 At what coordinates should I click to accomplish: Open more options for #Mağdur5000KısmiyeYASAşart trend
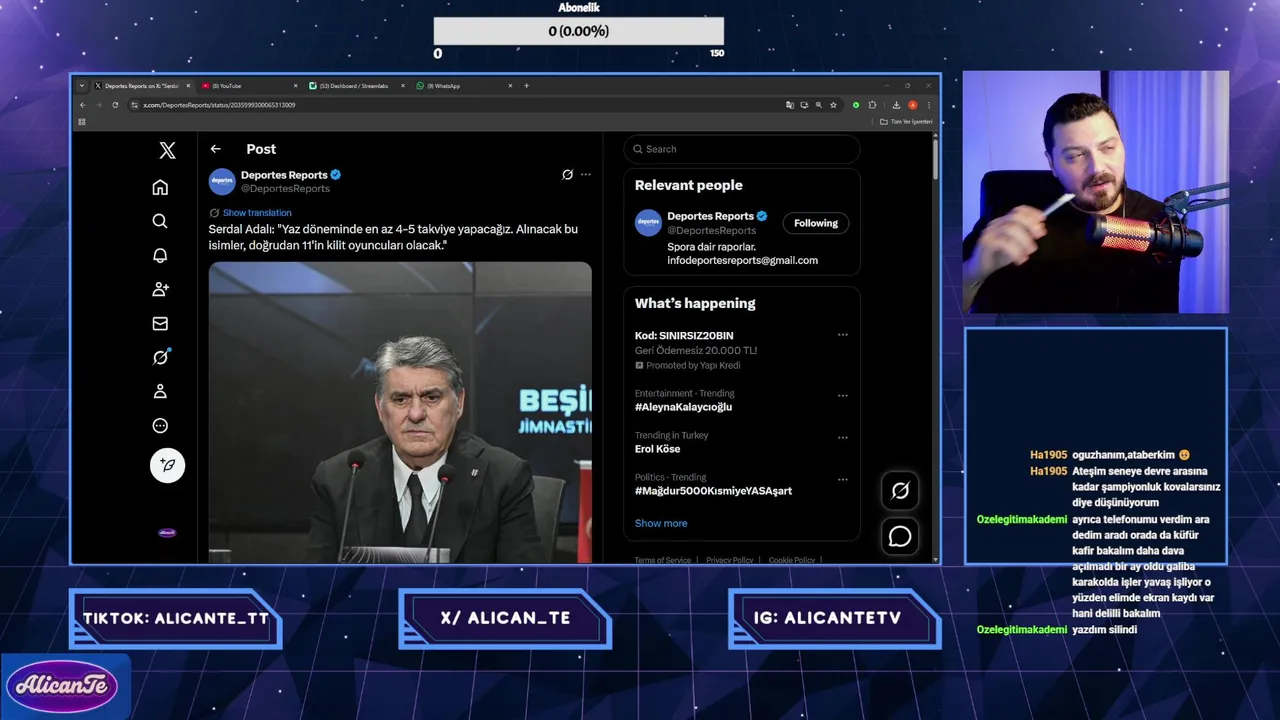pos(842,479)
